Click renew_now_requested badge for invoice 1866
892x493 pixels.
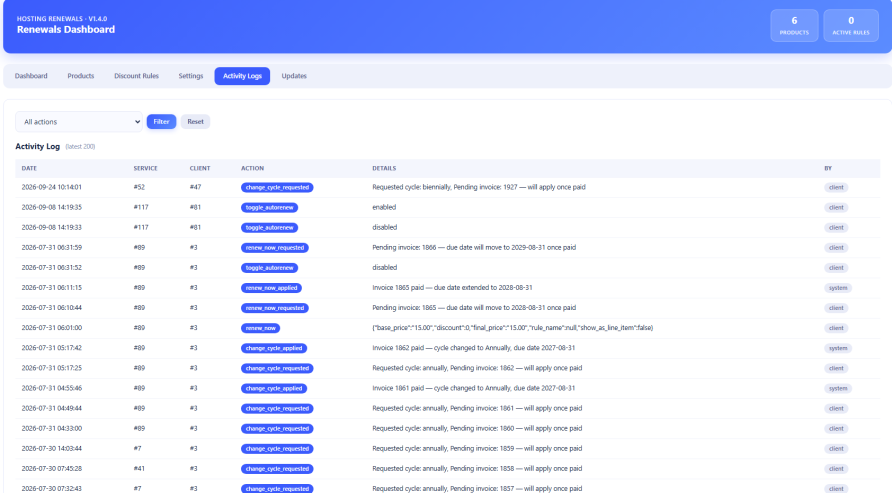pos(275,248)
